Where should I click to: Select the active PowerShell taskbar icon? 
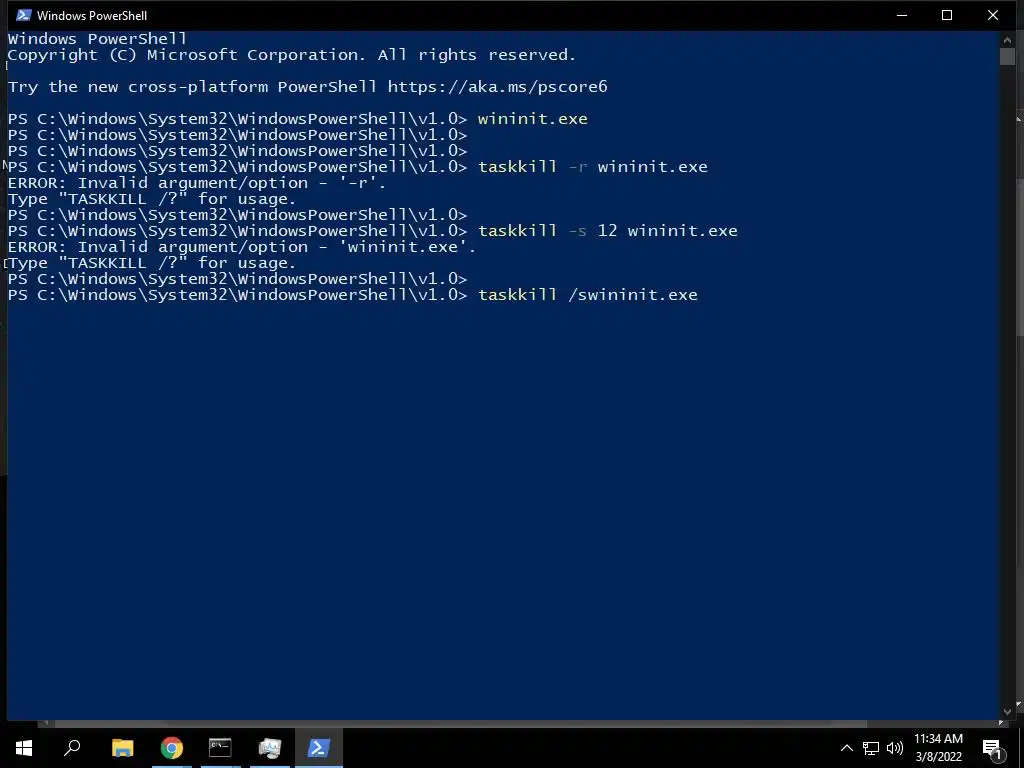pos(319,748)
